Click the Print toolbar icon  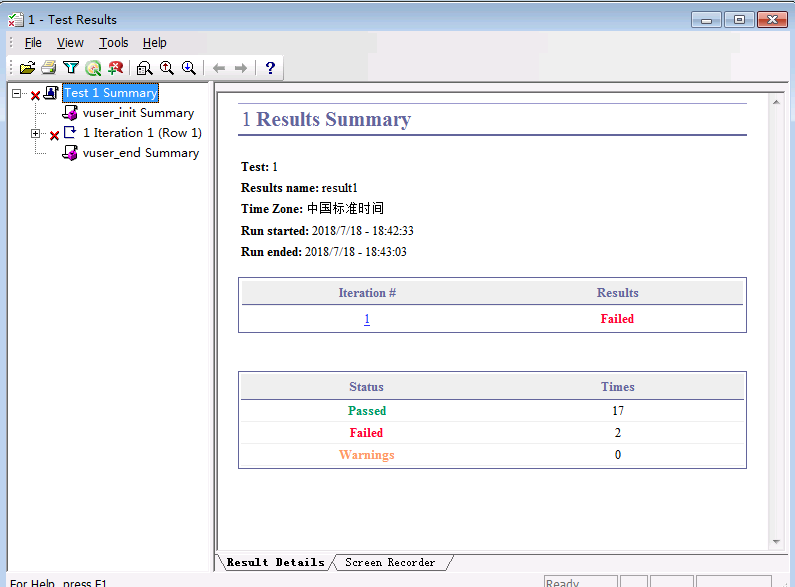click(48, 68)
